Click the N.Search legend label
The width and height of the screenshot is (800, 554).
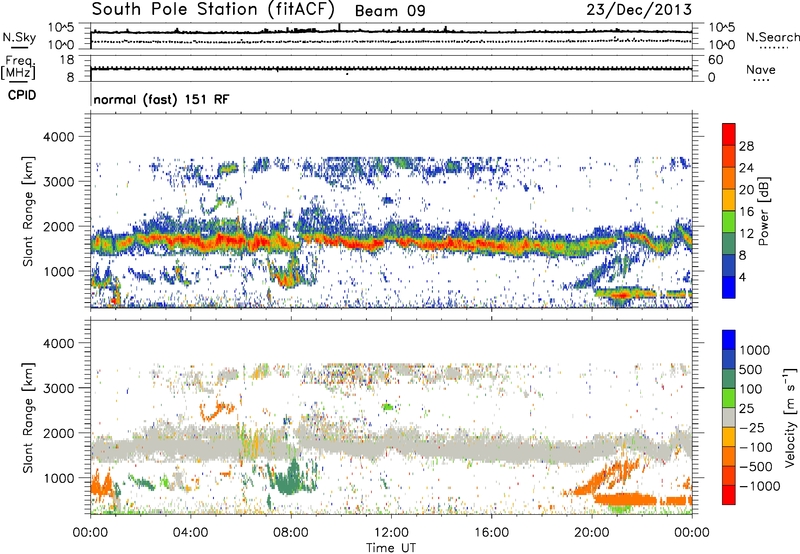(772, 37)
